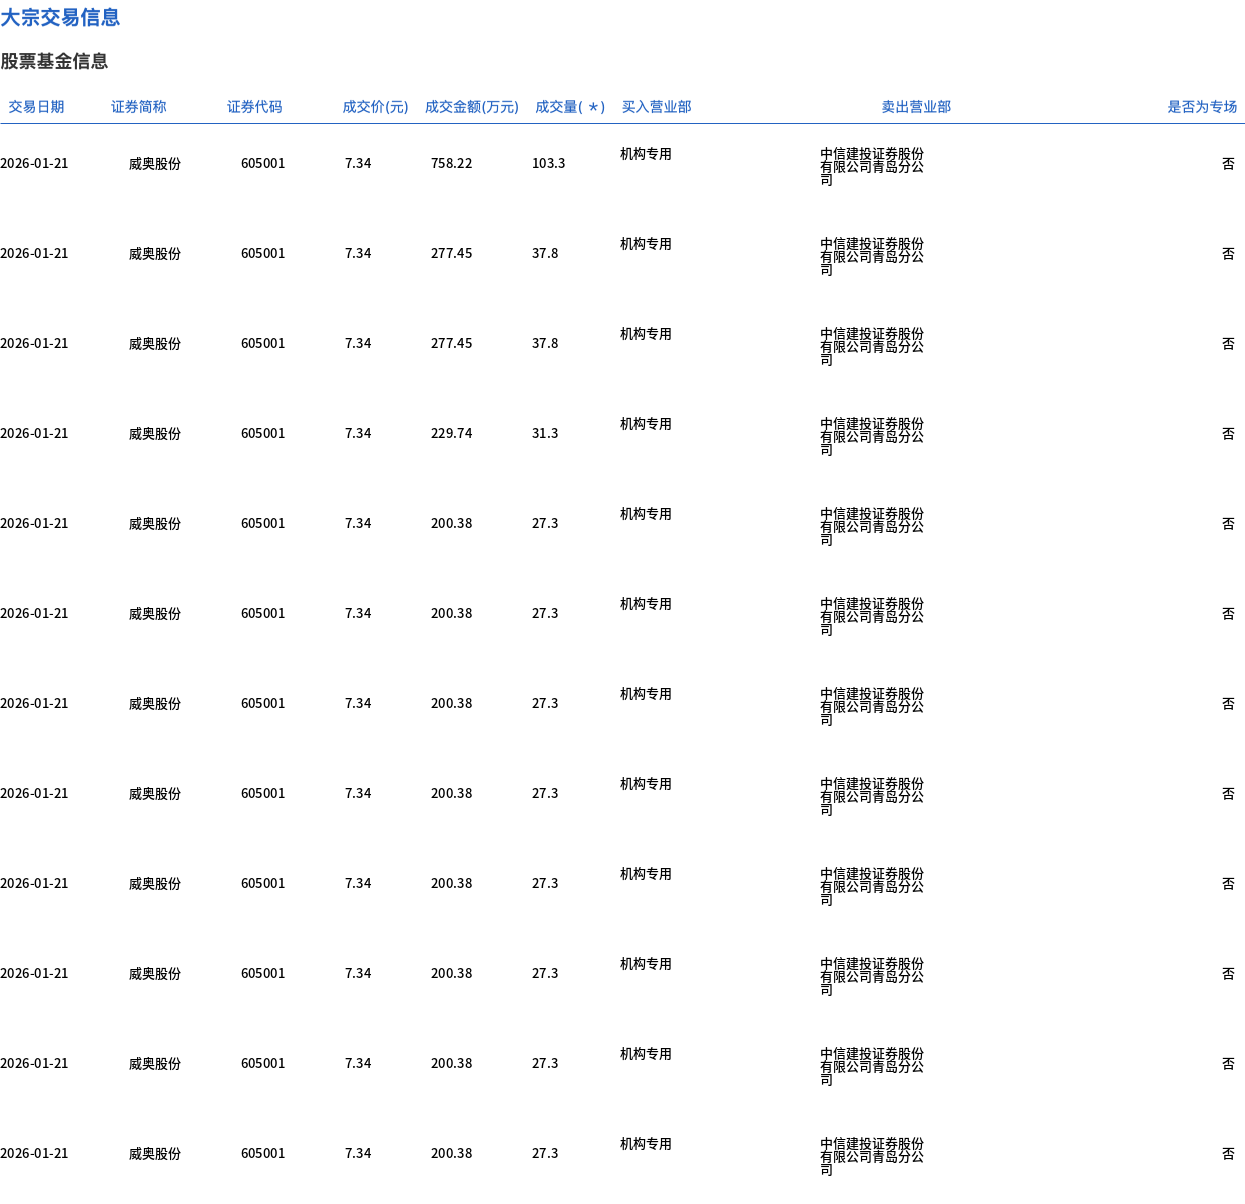Screen dimensions: 1245x1204
Task: Click the 是否为专场 column header
Action: (1202, 107)
